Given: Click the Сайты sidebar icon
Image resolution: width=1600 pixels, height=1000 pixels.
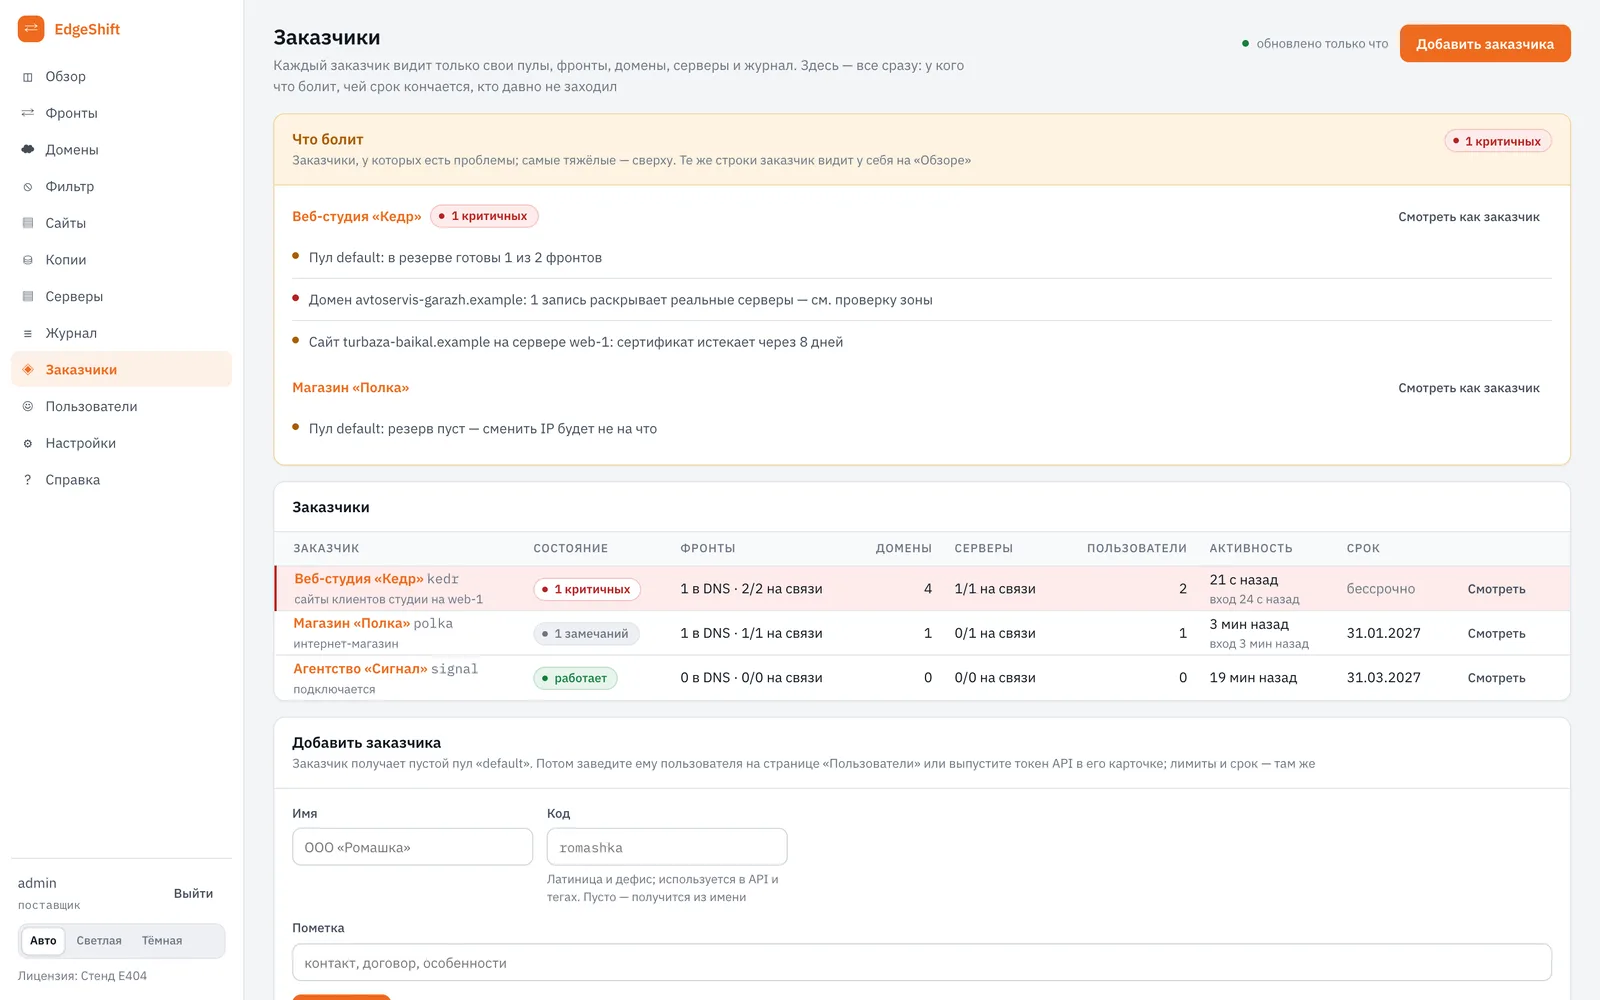Looking at the screenshot, I should [28, 223].
